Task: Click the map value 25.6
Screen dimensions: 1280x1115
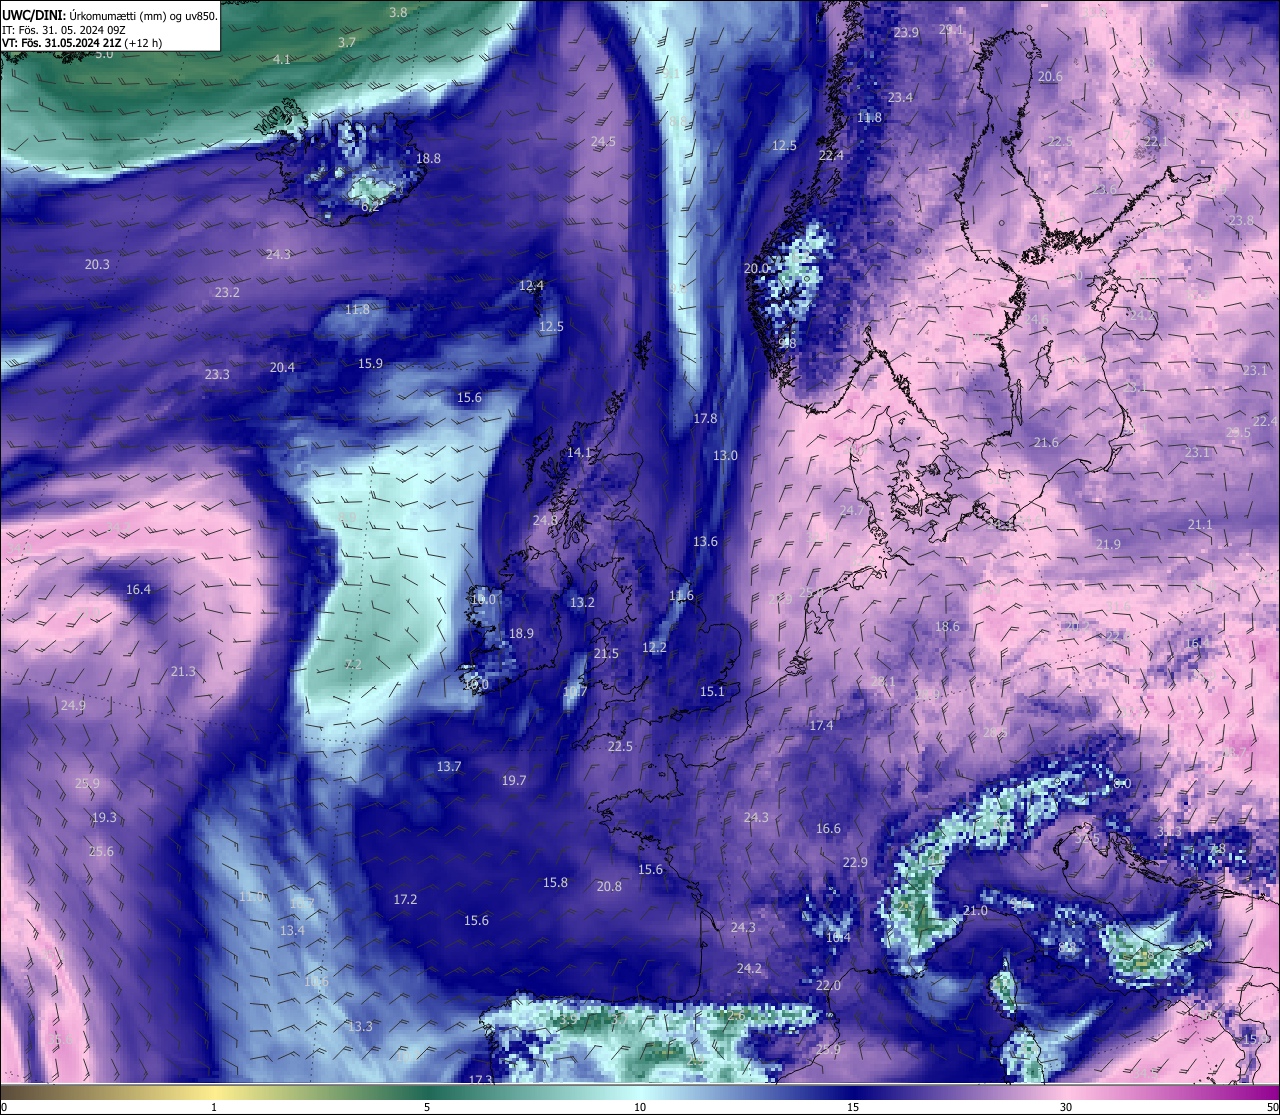Action: 101,851
